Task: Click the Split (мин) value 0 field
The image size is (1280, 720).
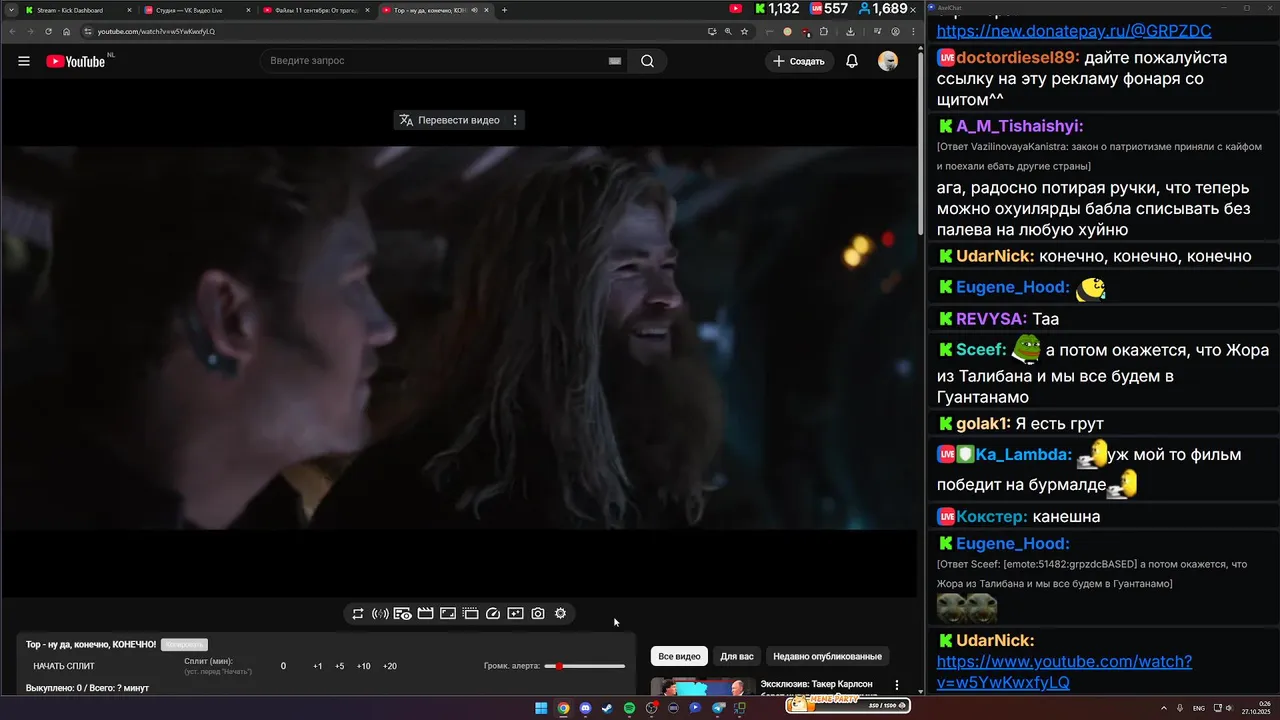Action: click(x=283, y=666)
